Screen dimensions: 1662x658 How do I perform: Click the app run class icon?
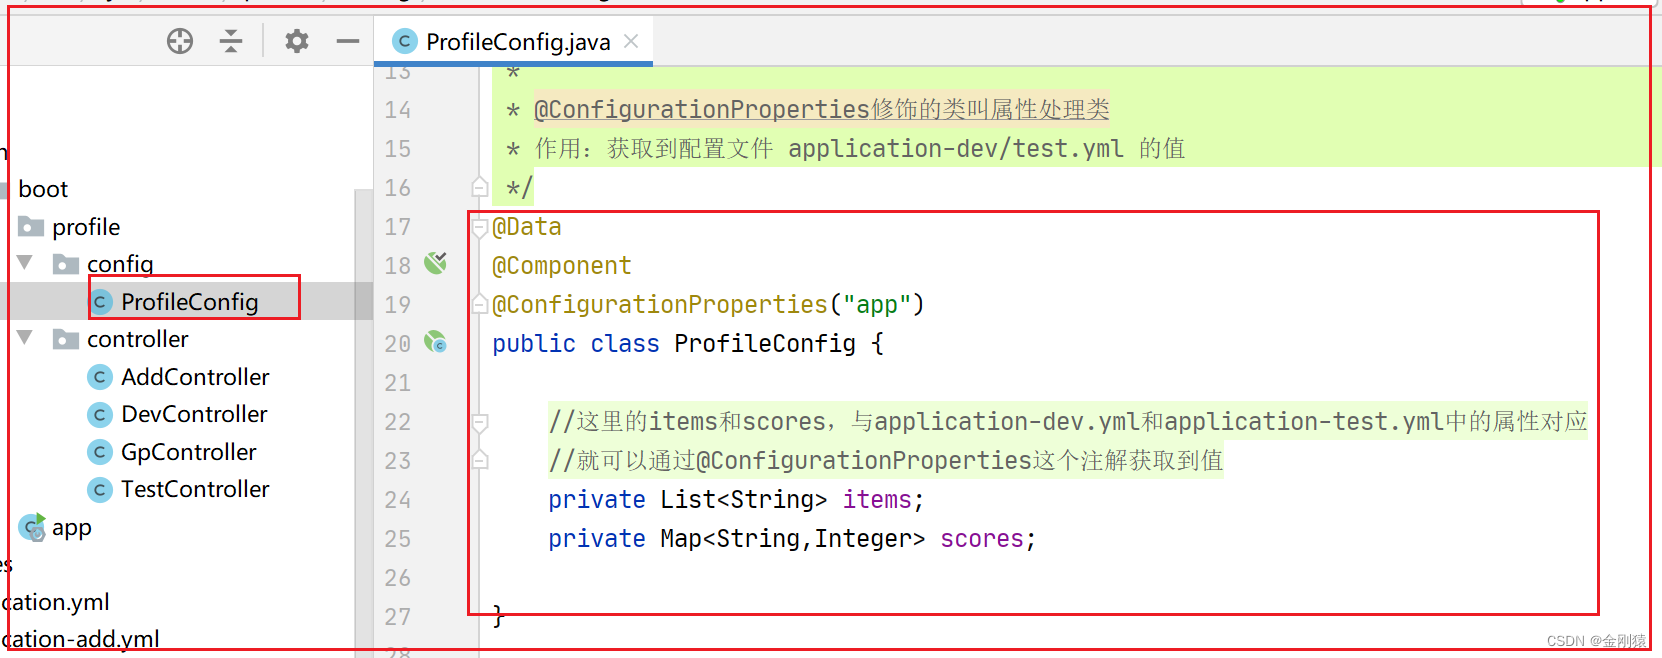point(33,527)
